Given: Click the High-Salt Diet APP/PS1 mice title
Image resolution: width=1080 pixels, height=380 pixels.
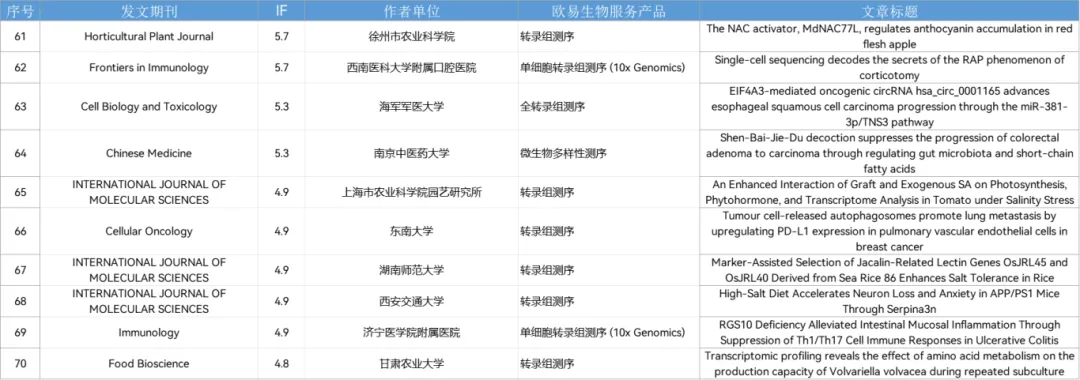Looking at the screenshot, I should [x=890, y=301].
